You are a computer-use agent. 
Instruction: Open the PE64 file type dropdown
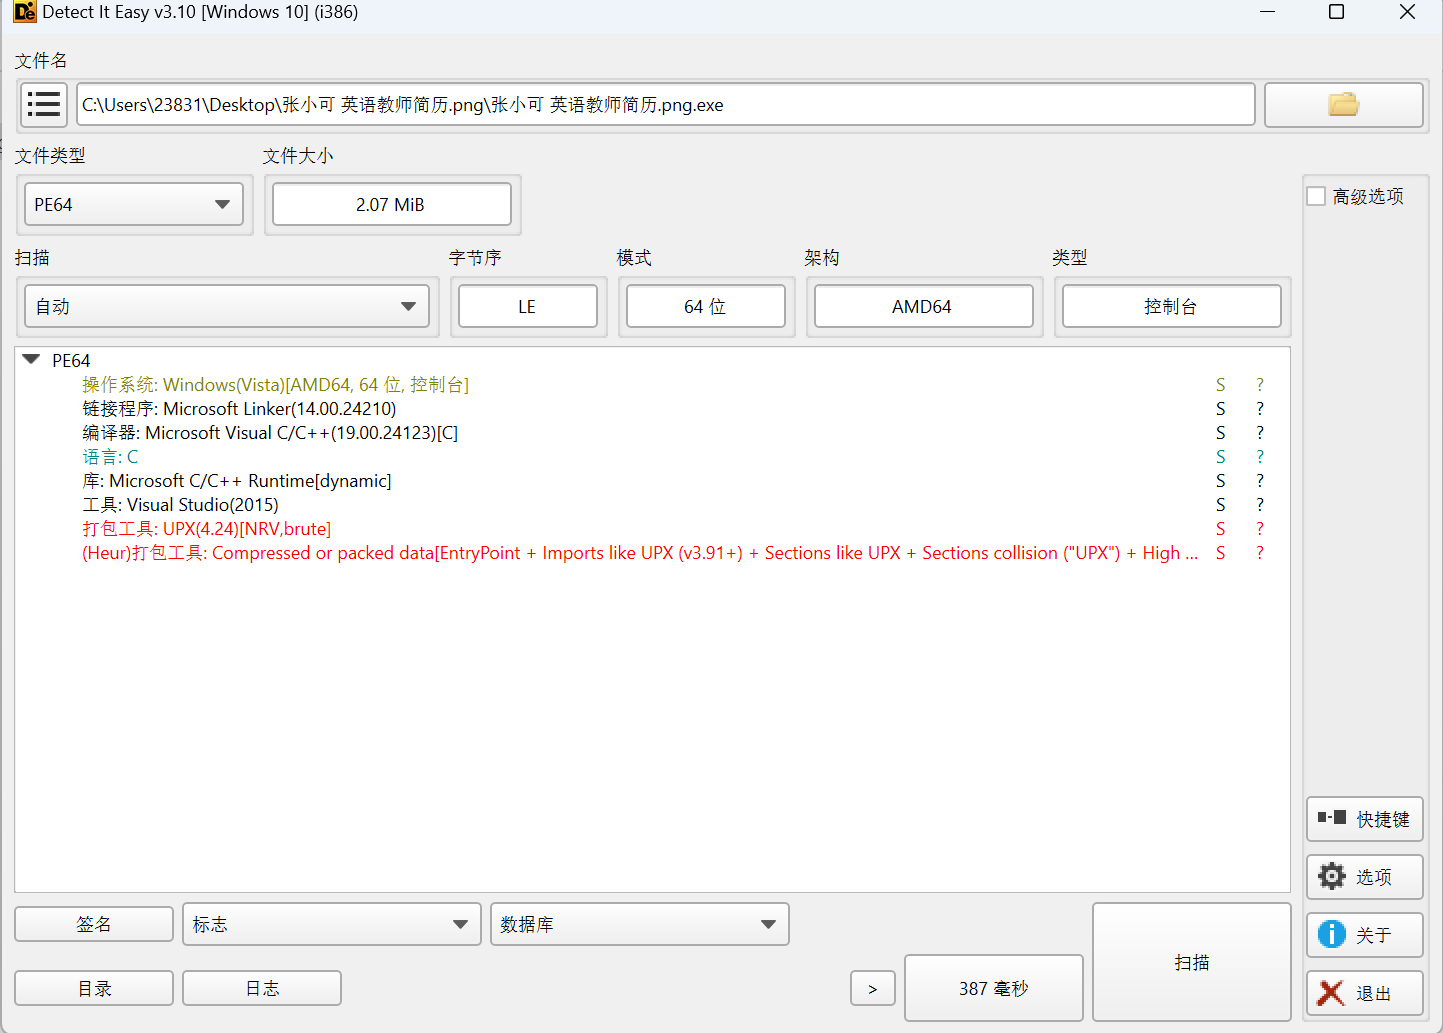(x=134, y=205)
